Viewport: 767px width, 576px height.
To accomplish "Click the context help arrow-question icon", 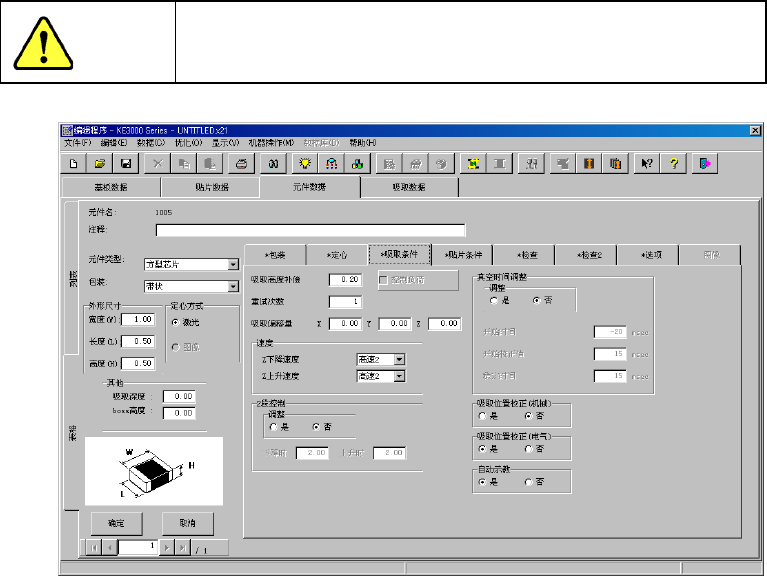I will pyautogui.click(x=647, y=163).
